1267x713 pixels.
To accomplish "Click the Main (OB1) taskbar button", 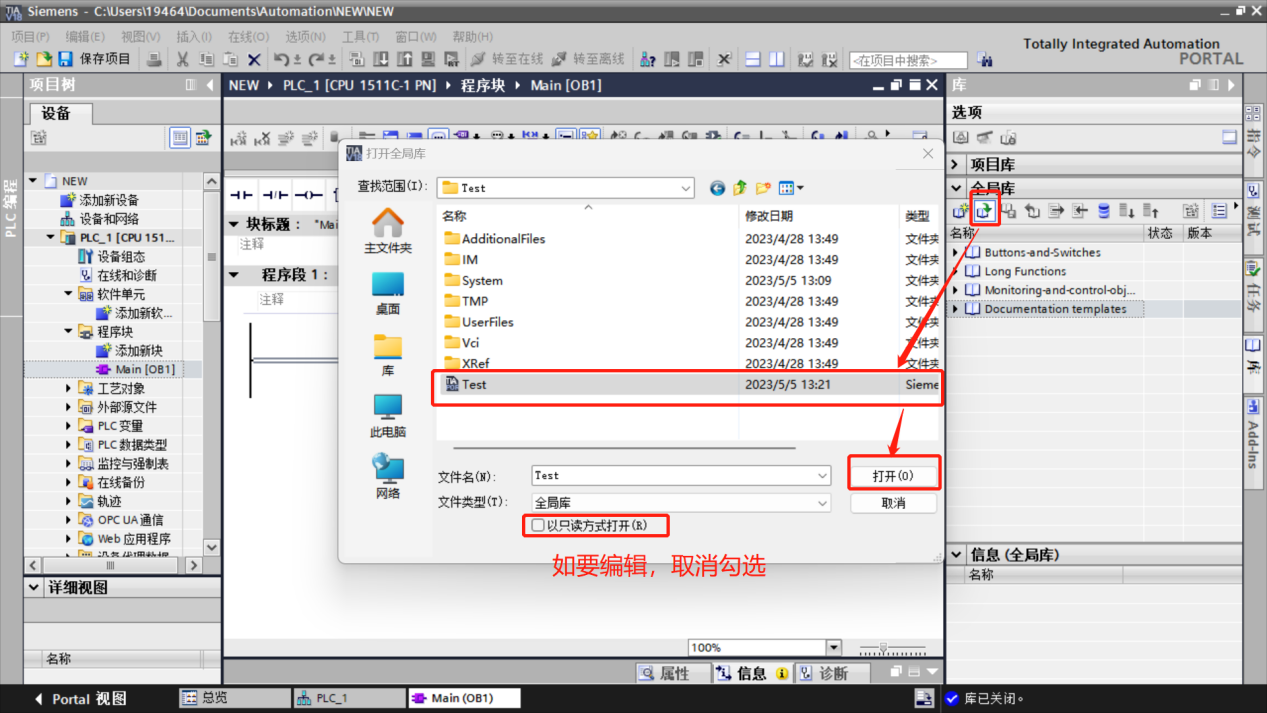I will tap(464, 698).
